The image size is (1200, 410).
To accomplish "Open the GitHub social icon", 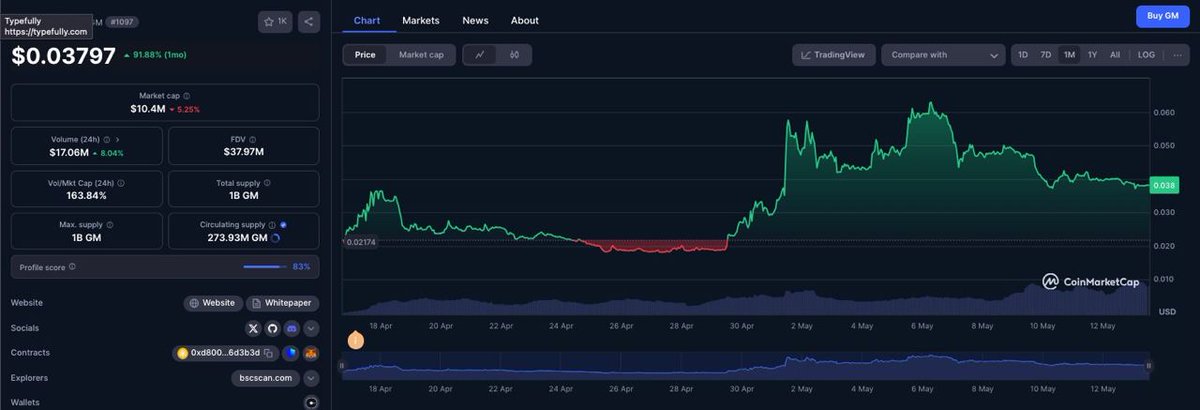I will pyautogui.click(x=273, y=328).
